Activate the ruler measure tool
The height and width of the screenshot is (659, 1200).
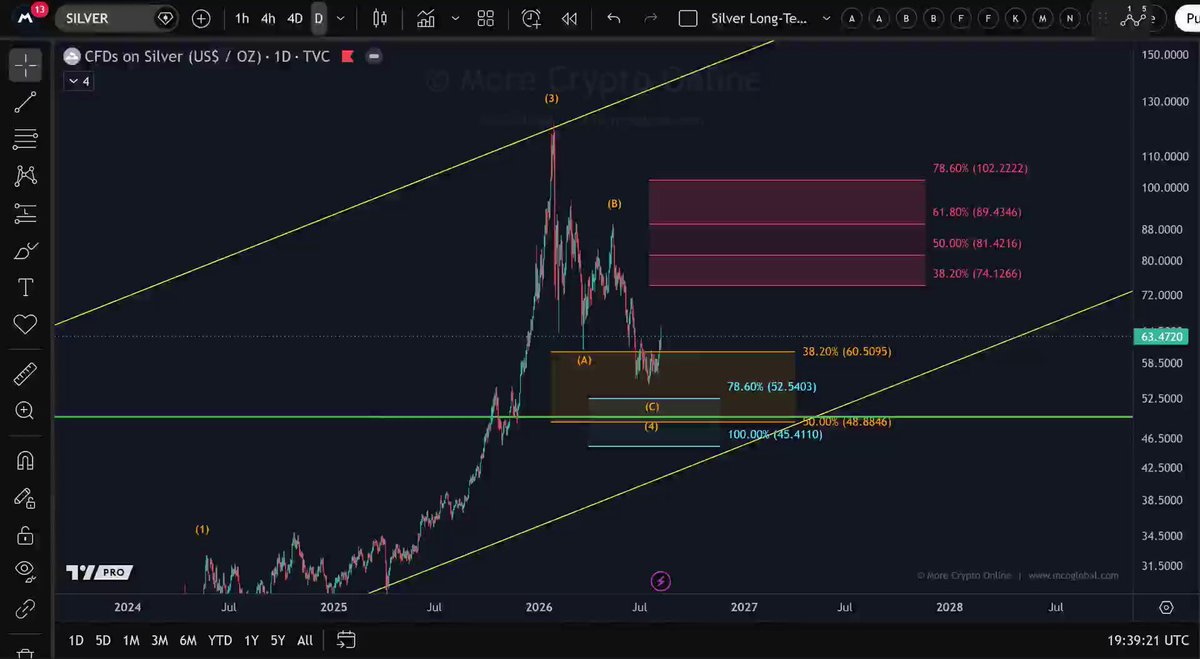pos(25,375)
